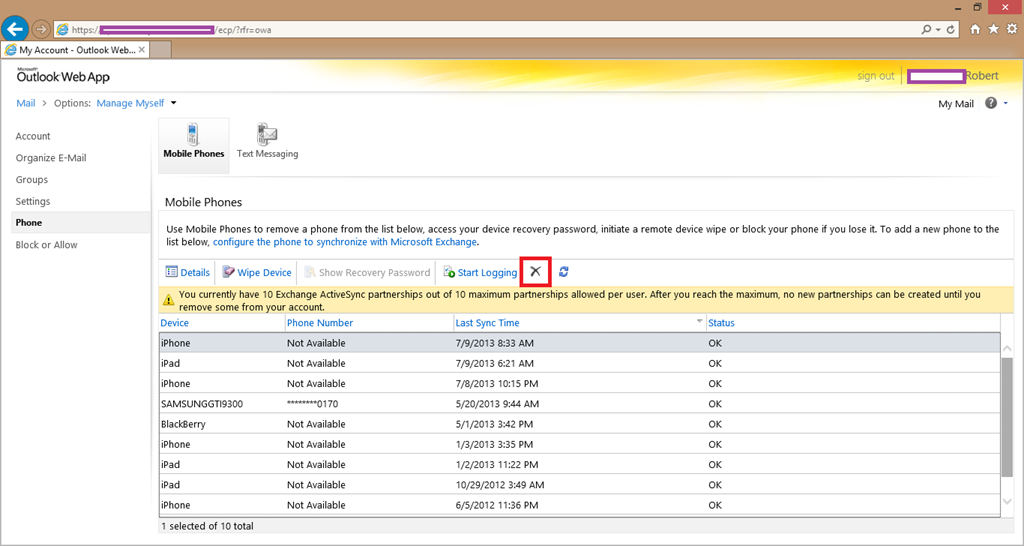Click Wipe Device button
The height and width of the screenshot is (546, 1024).
coord(257,272)
